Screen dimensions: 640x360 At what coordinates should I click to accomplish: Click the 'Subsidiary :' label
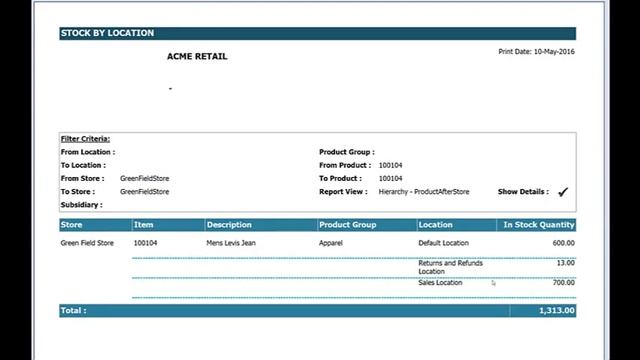82,205
